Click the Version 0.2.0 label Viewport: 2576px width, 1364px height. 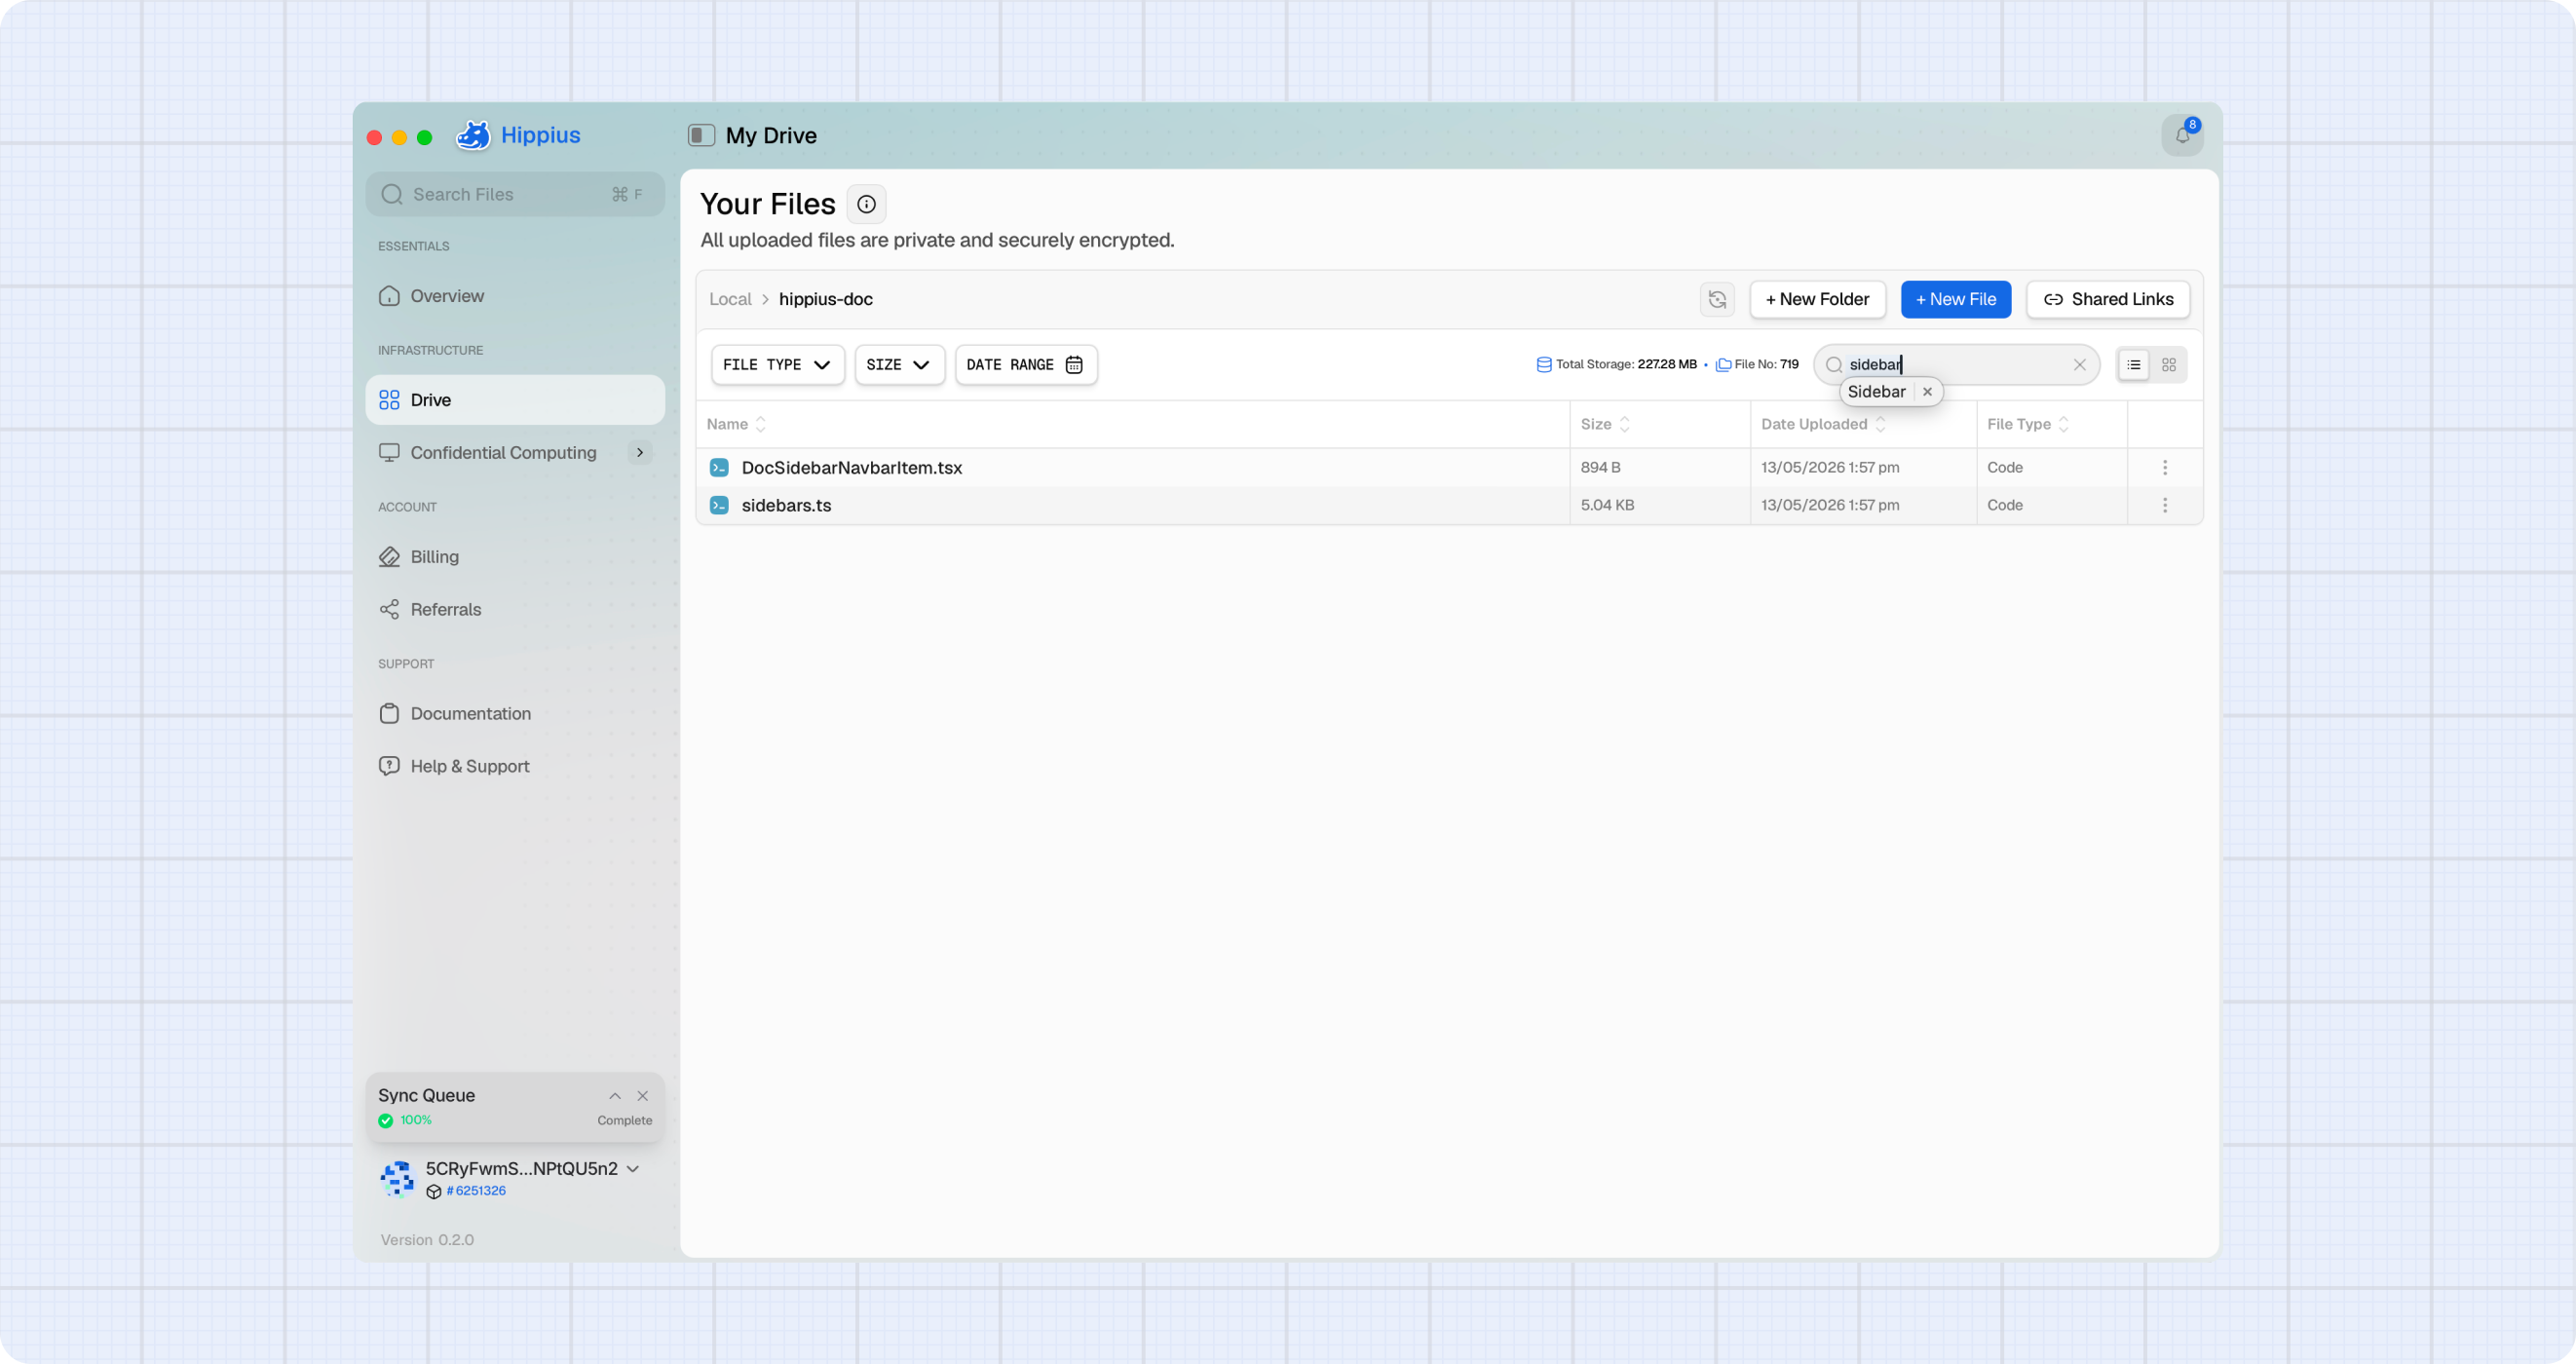pos(427,1240)
